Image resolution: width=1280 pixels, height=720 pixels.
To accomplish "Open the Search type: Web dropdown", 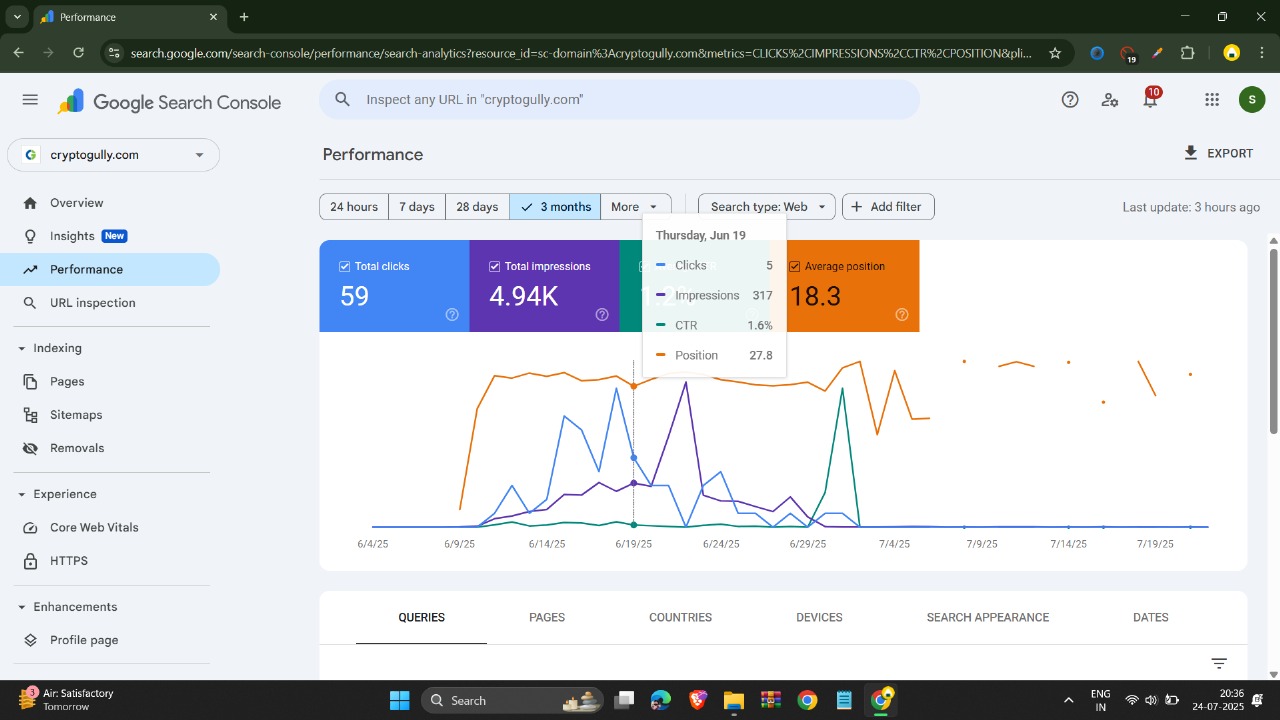I will 766,207.
